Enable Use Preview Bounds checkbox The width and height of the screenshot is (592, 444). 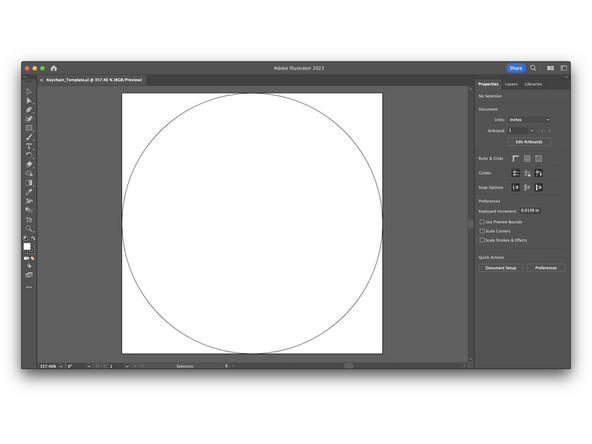[x=482, y=222]
